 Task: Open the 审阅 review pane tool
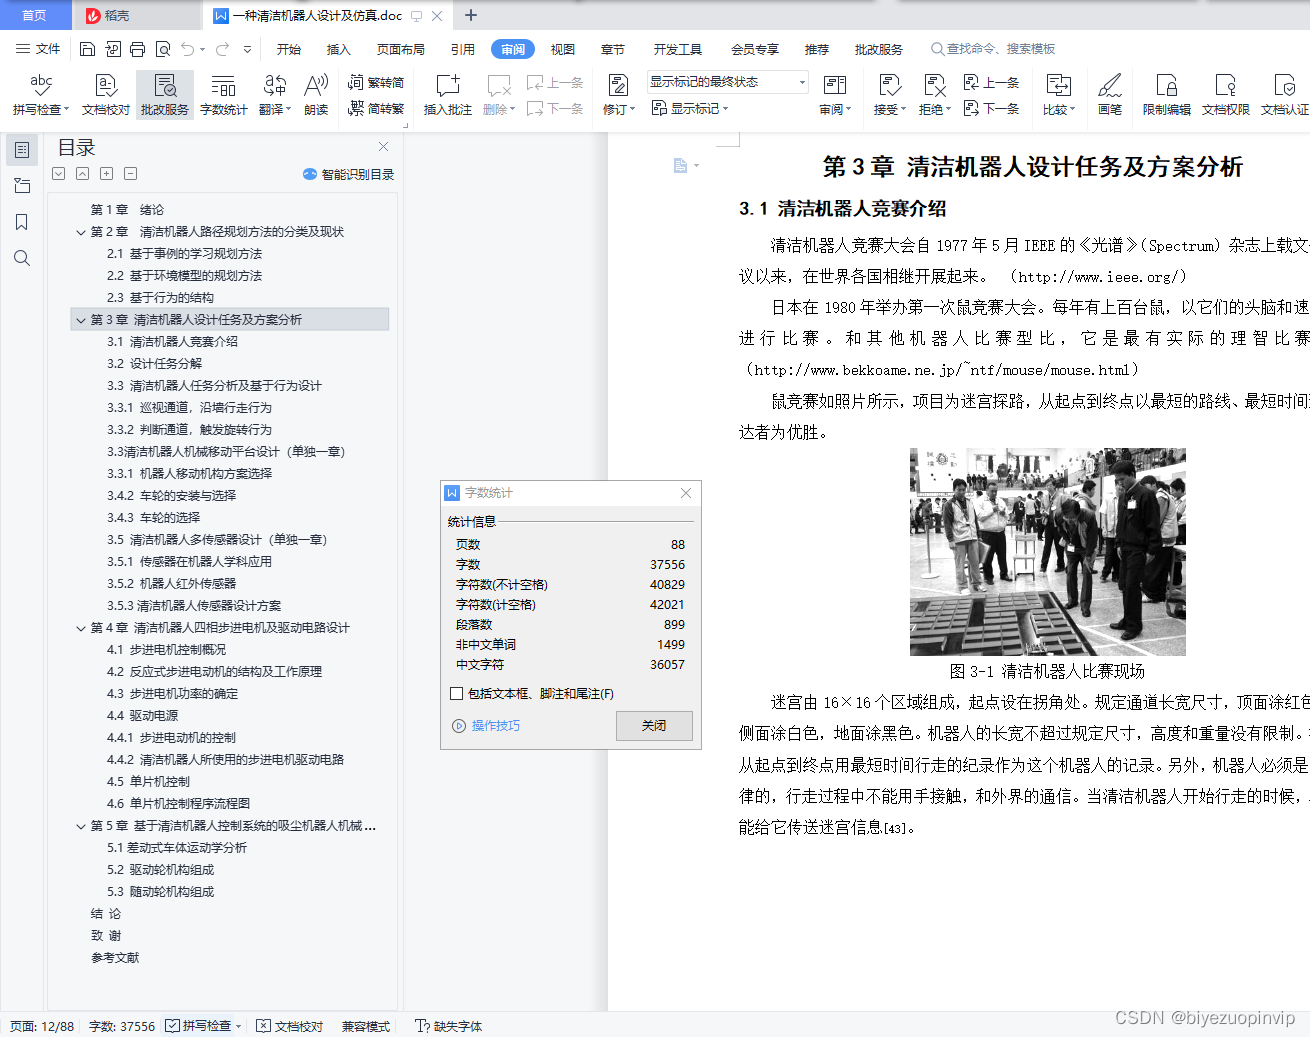click(835, 95)
